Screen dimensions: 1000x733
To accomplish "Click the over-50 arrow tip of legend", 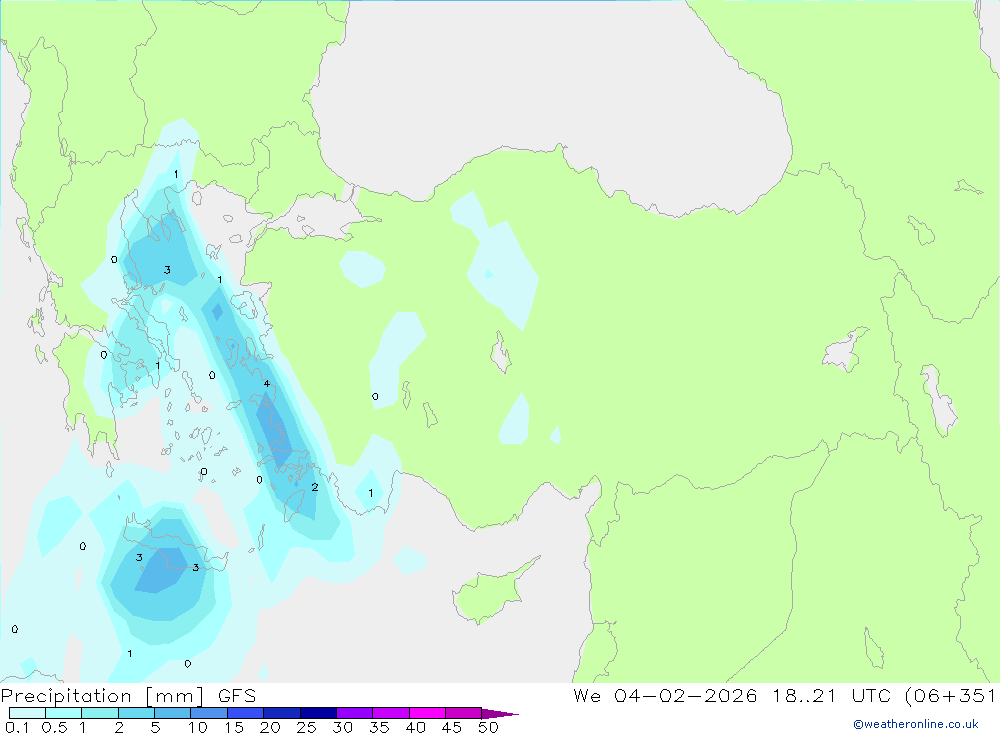I will (x=500, y=714).
